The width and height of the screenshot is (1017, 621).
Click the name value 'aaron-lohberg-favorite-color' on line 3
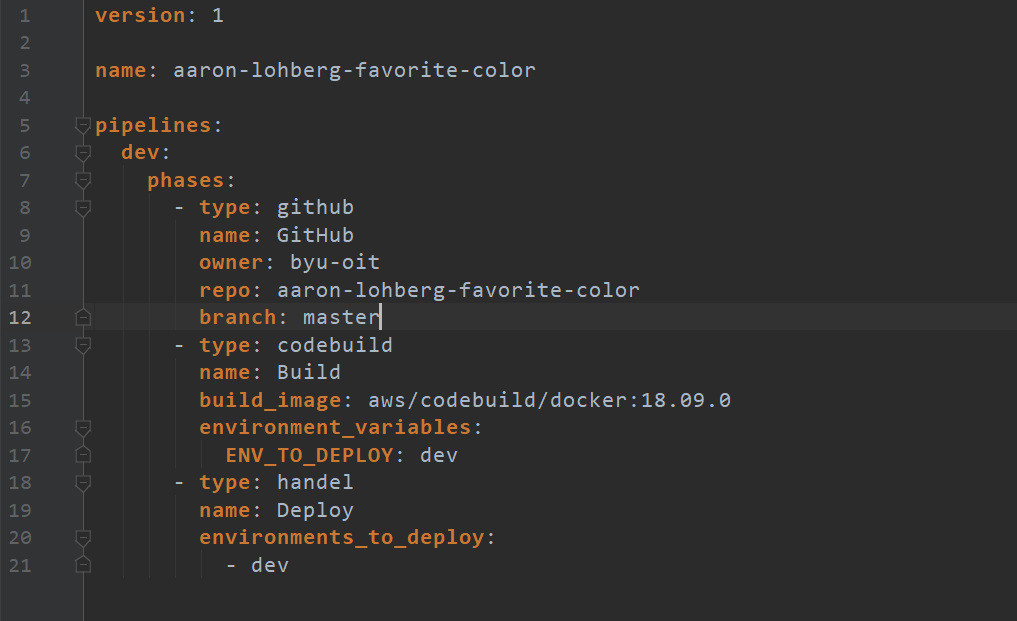point(355,70)
